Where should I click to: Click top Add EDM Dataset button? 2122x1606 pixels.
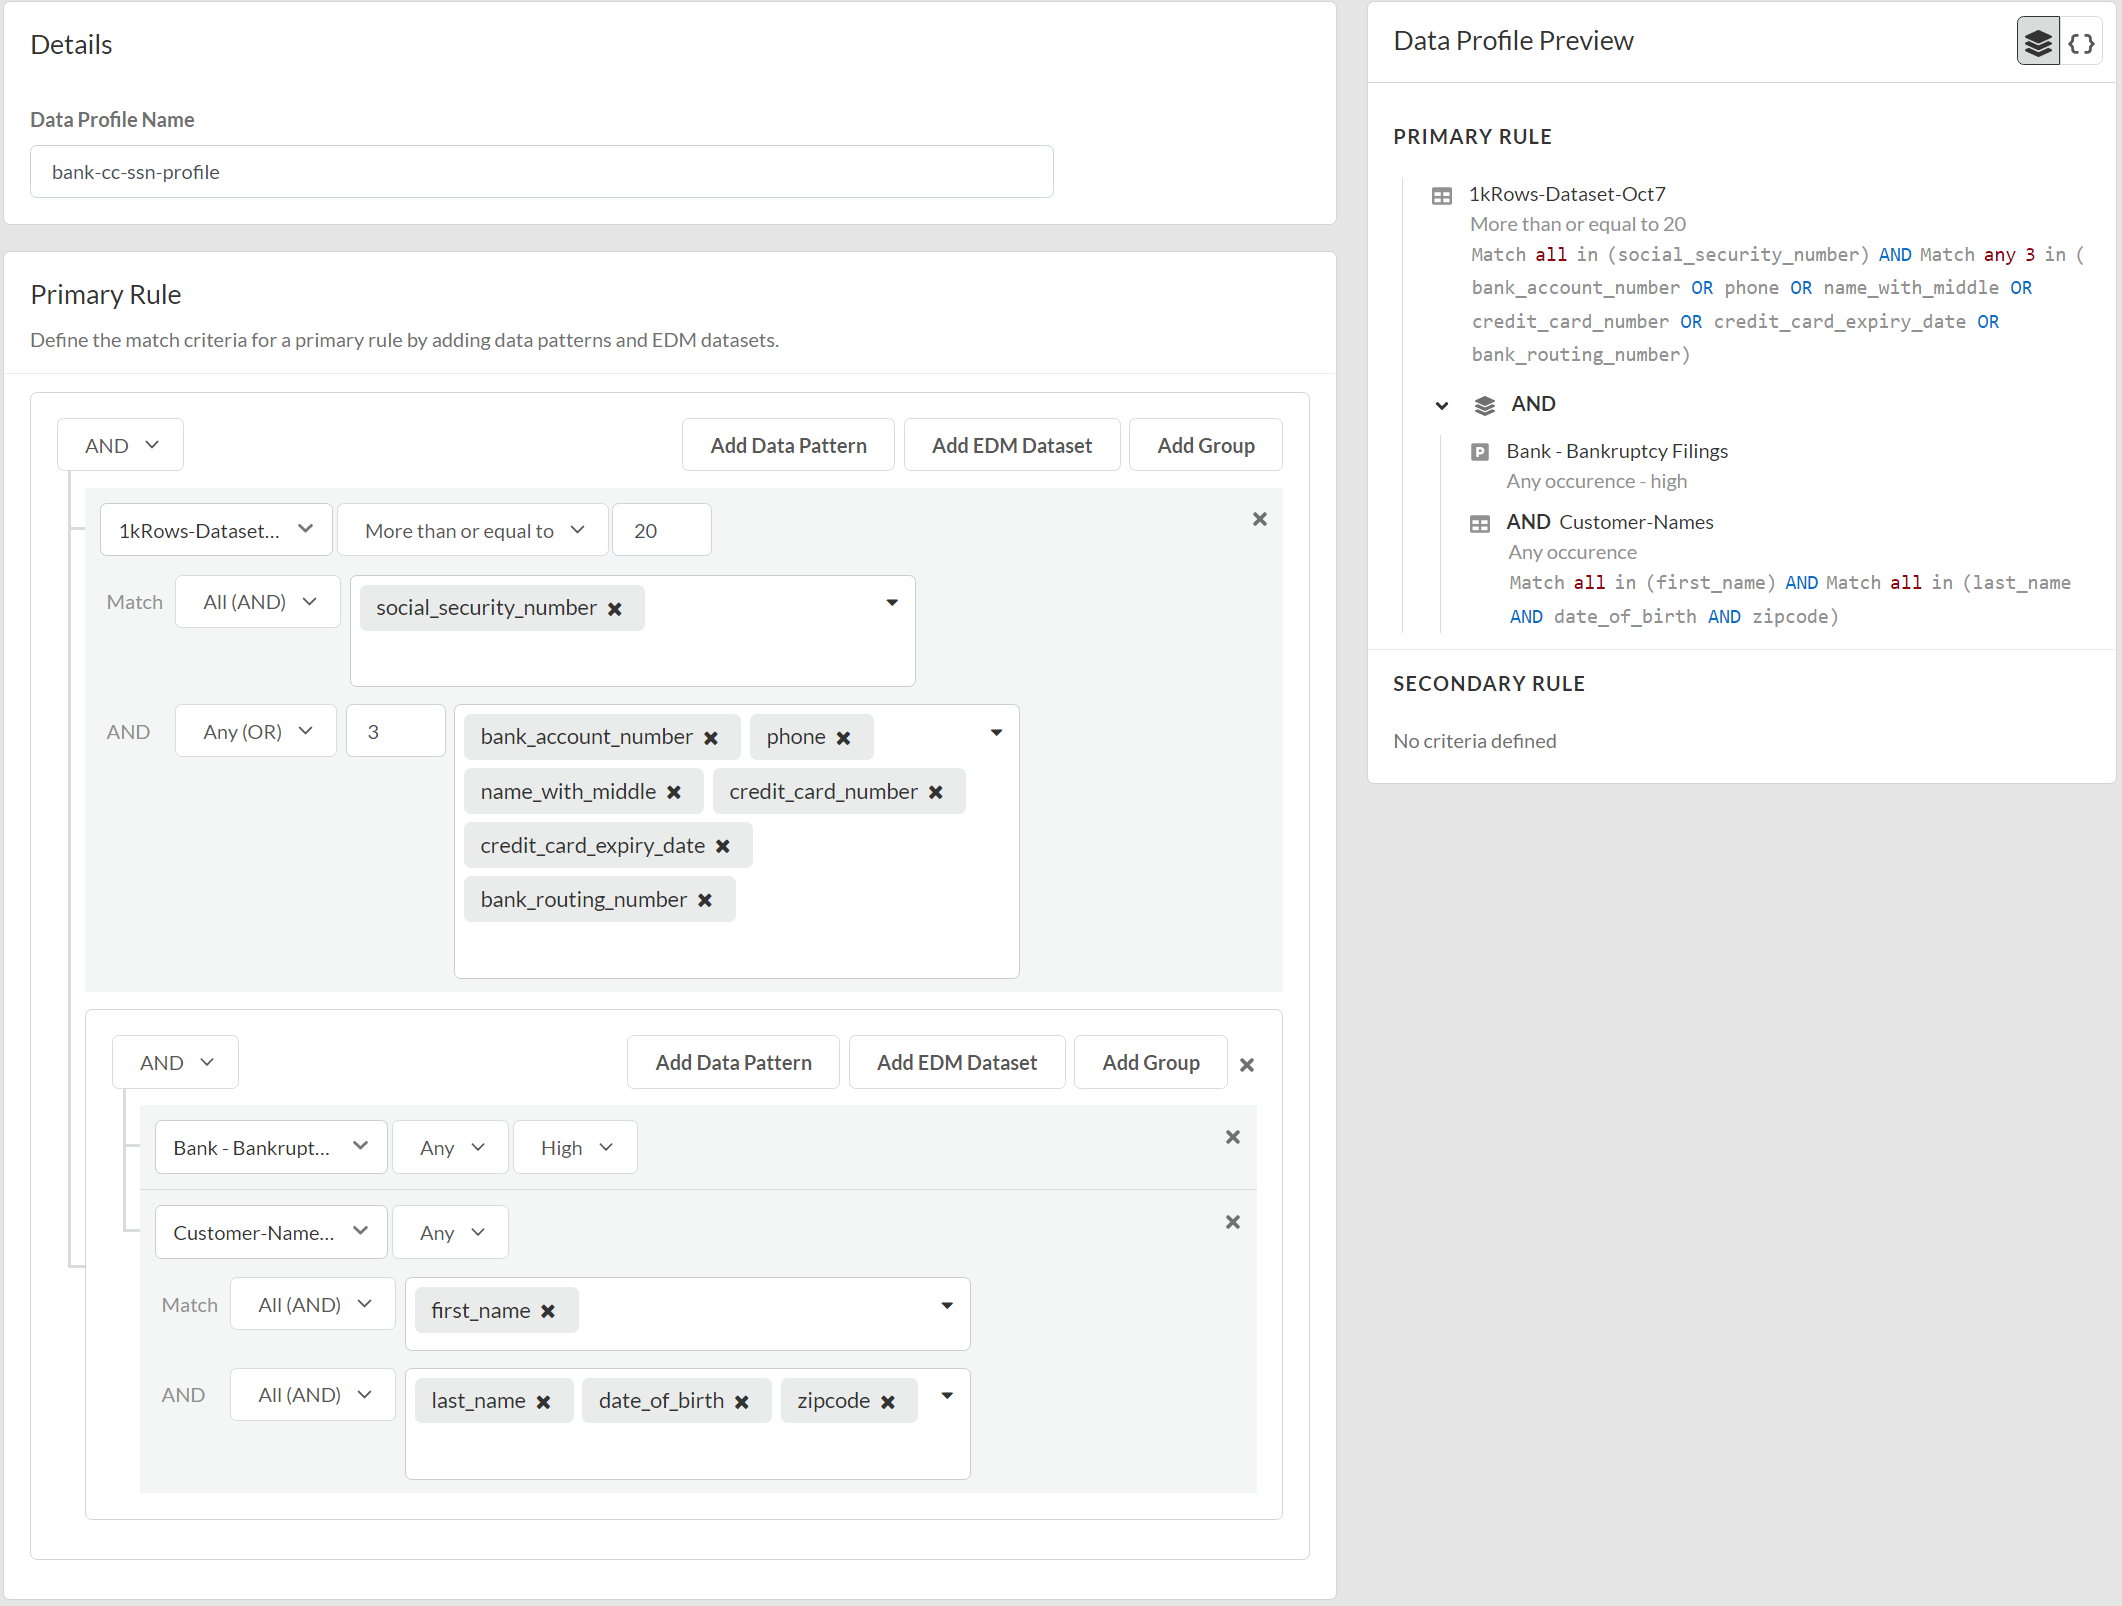pos(1011,445)
